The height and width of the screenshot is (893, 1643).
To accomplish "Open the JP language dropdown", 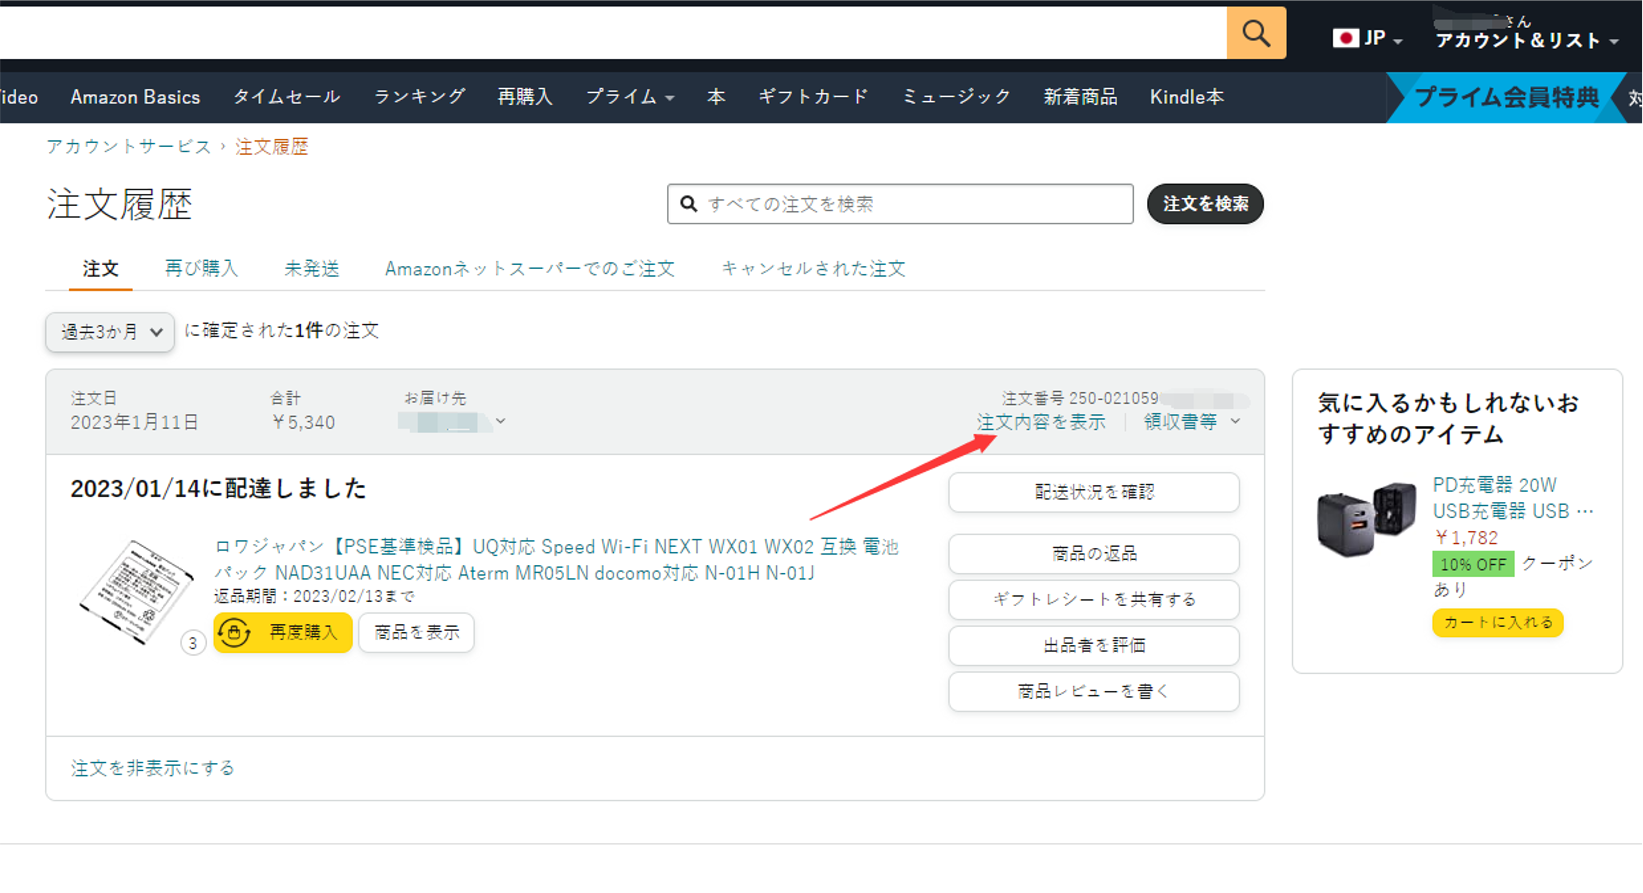I will [x=1368, y=38].
